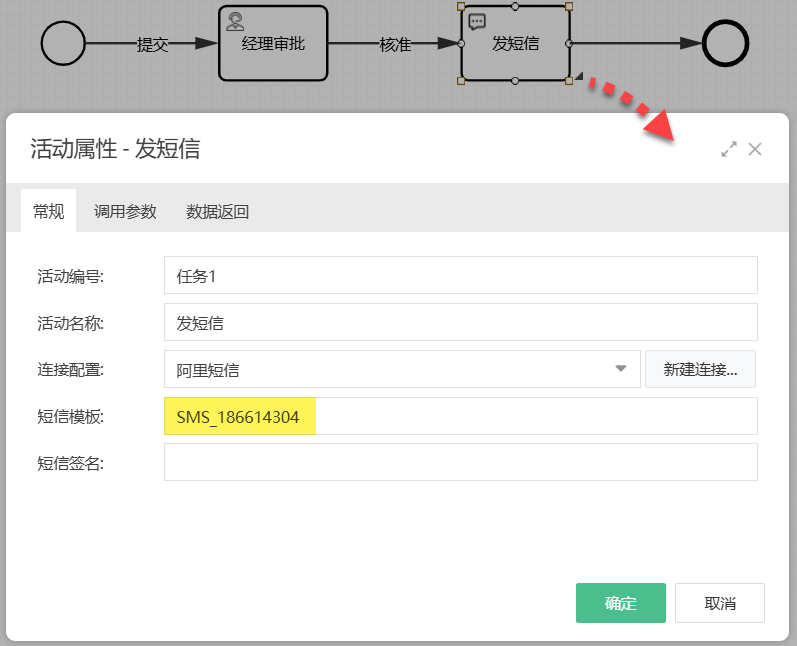Screen dimensions: 797x646
Task: Click the 新建连接... button
Action: pos(700,369)
